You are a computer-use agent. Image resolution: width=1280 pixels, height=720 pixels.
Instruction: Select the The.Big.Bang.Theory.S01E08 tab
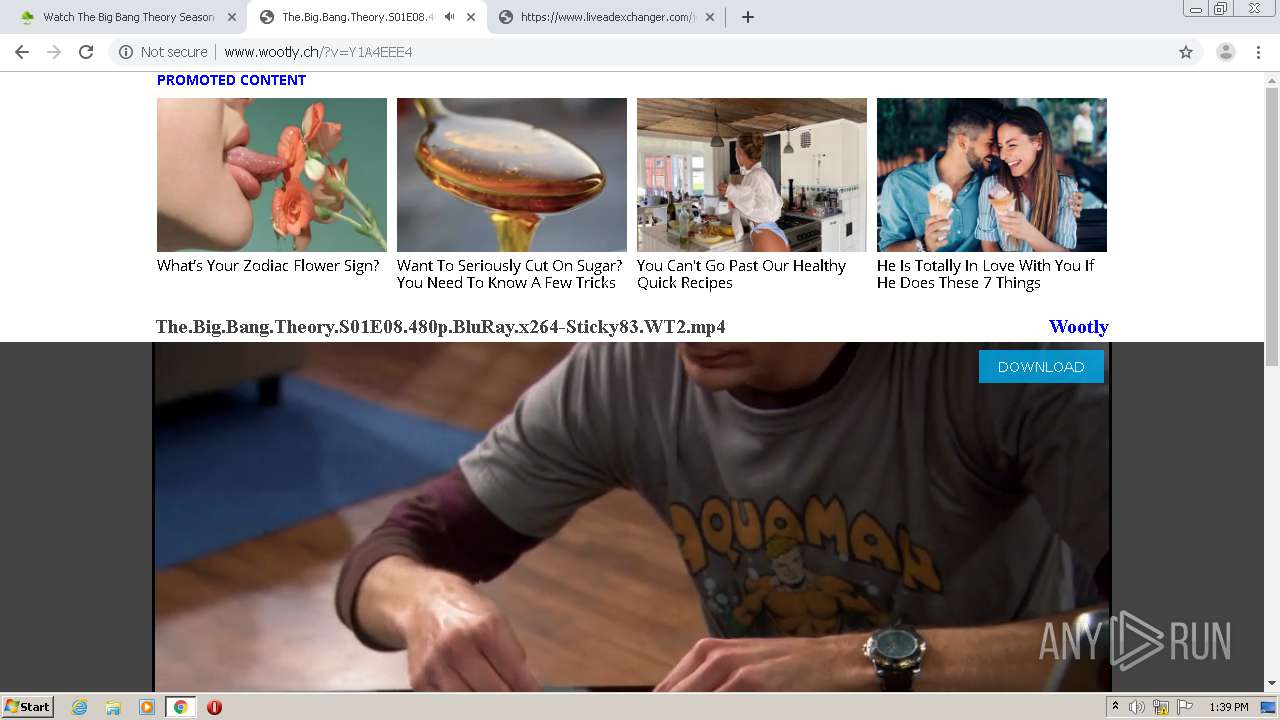point(356,17)
